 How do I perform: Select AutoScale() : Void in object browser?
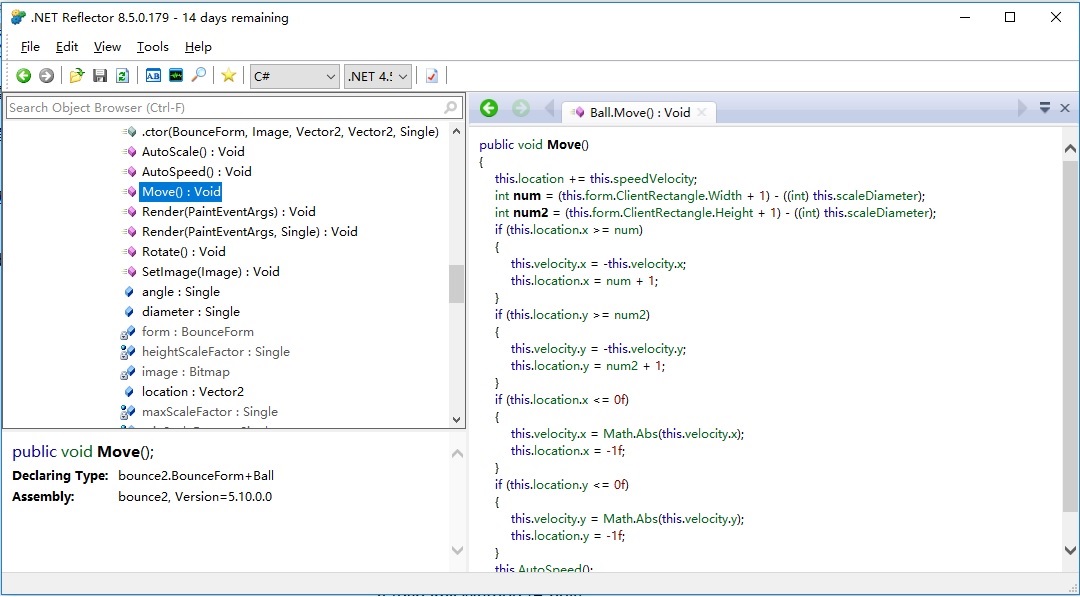pos(192,152)
